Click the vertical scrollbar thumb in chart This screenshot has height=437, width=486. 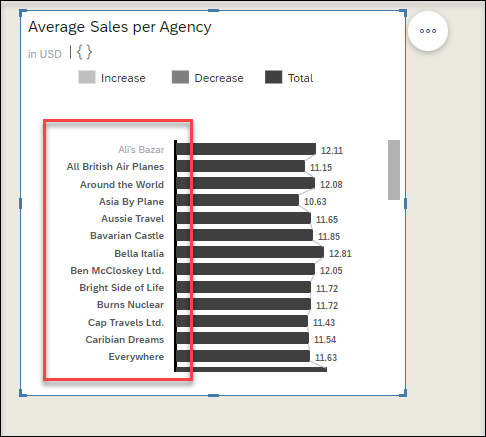click(x=394, y=170)
